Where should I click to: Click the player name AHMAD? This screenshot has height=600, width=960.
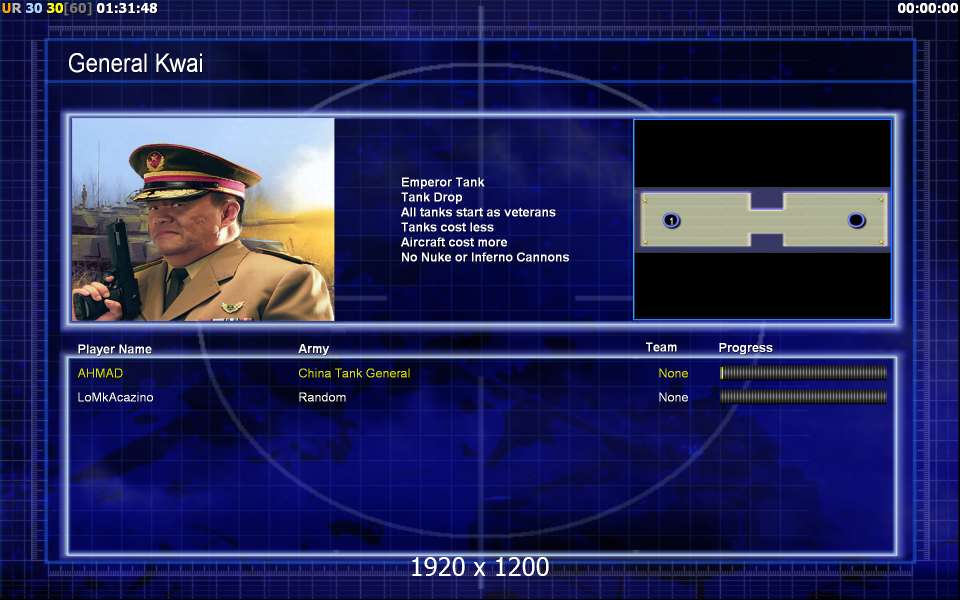[x=100, y=373]
